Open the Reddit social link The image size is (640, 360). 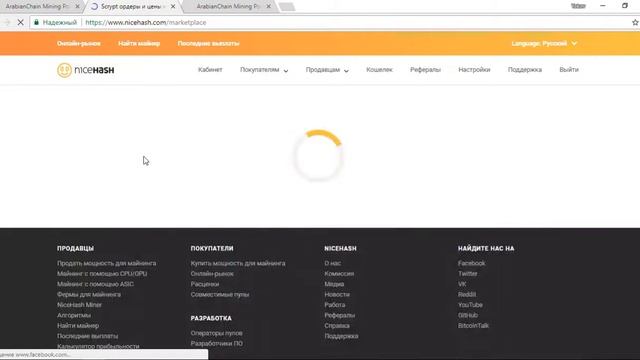(467, 294)
